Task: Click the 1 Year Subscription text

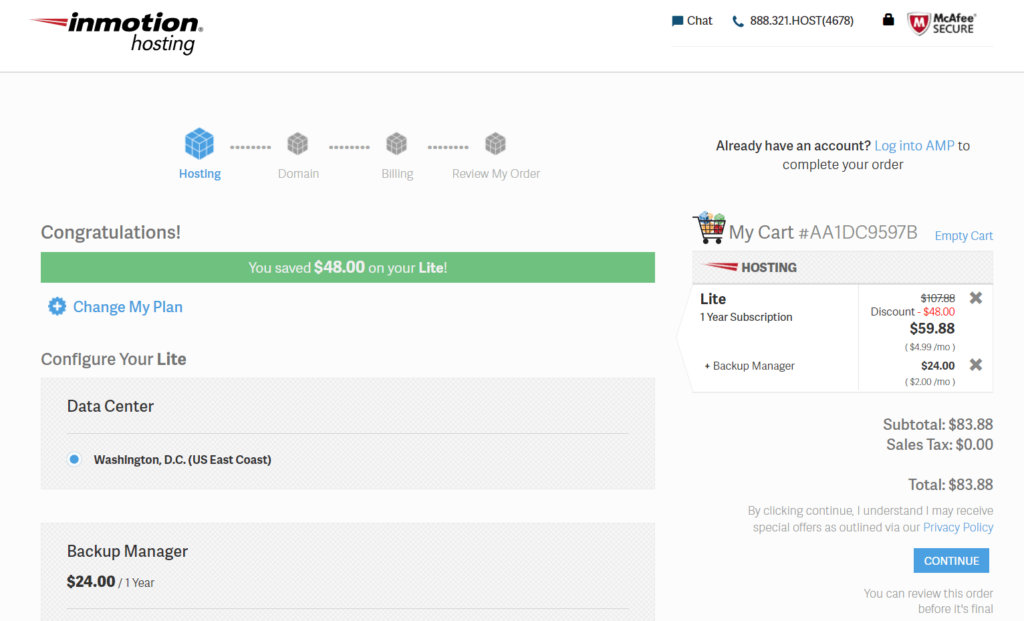Action: pos(746,317)
